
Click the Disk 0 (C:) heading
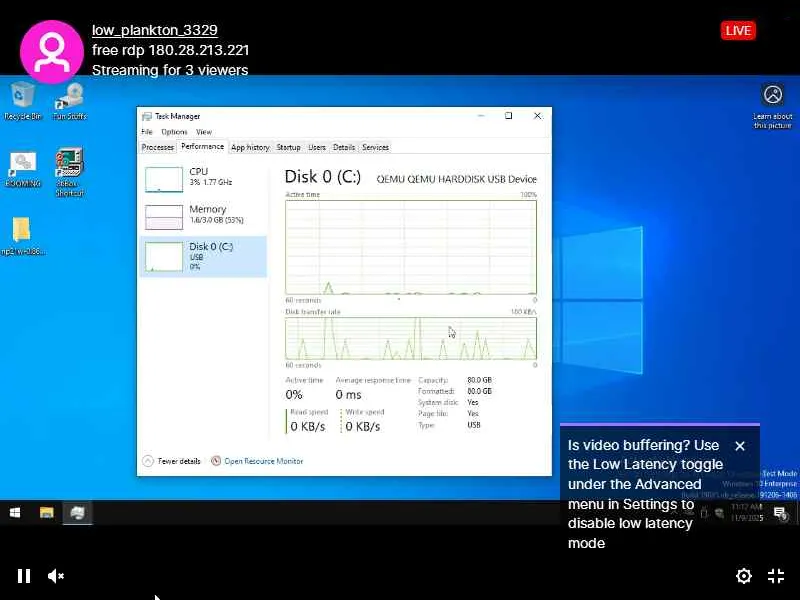click(x=322, y=177)
